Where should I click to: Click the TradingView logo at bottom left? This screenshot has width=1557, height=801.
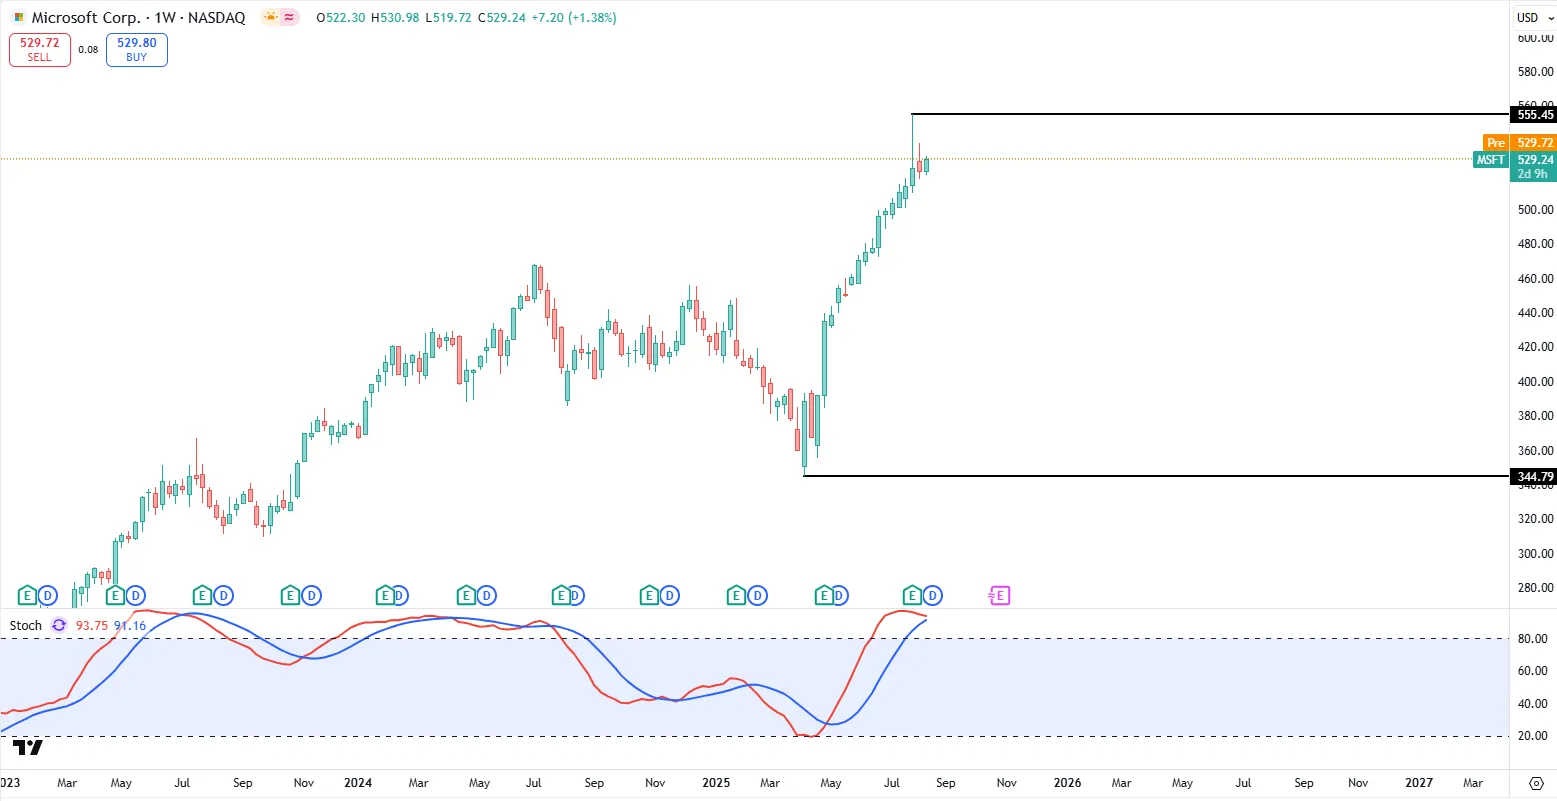(x=28, y=747)
